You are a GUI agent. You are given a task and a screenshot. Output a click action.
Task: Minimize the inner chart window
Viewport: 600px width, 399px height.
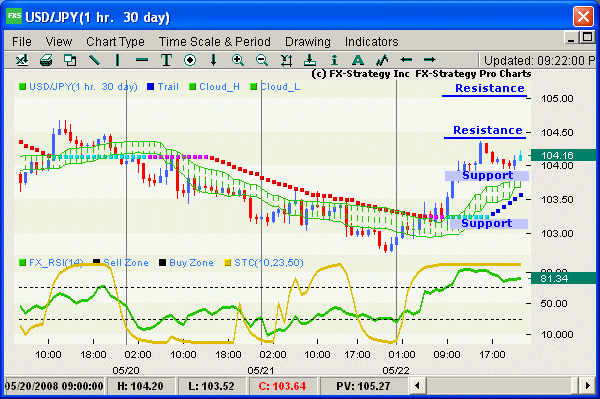[x=571, y=38]
